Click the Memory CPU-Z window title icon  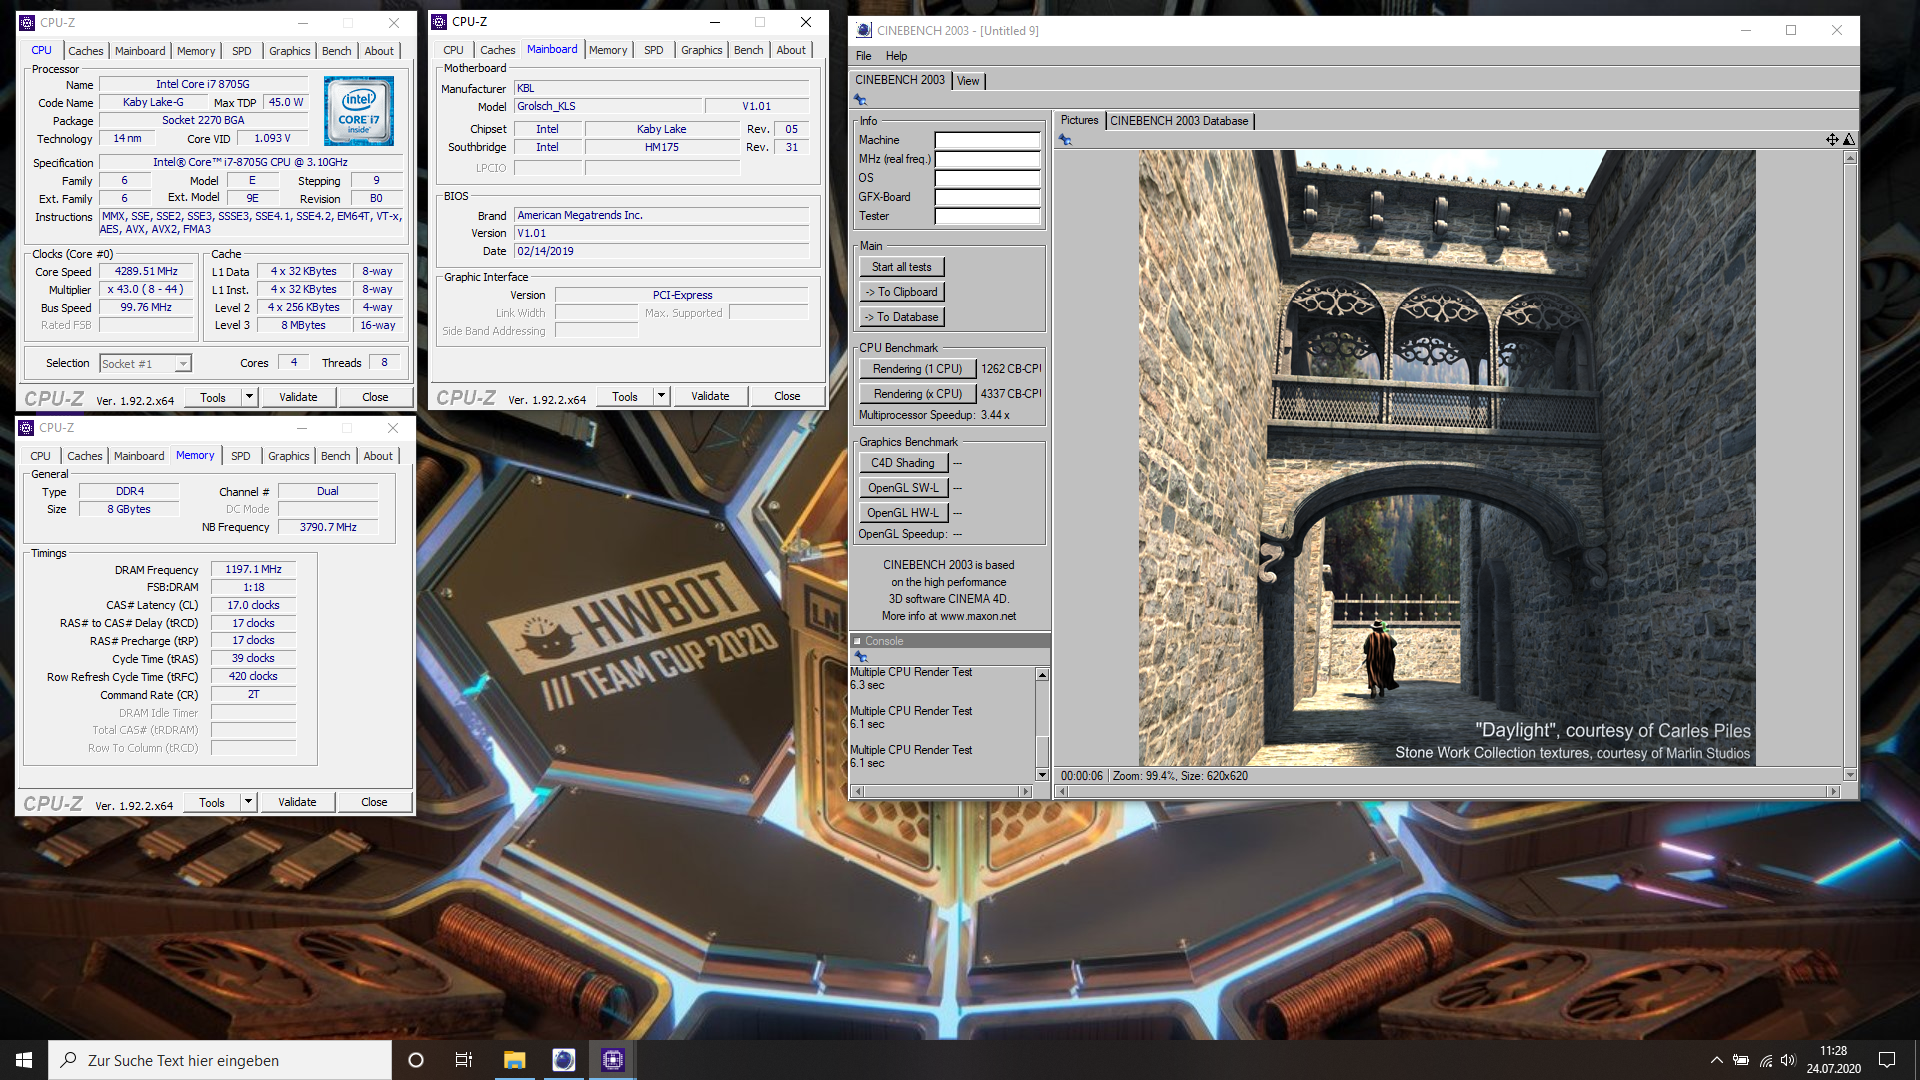point(26,428)
